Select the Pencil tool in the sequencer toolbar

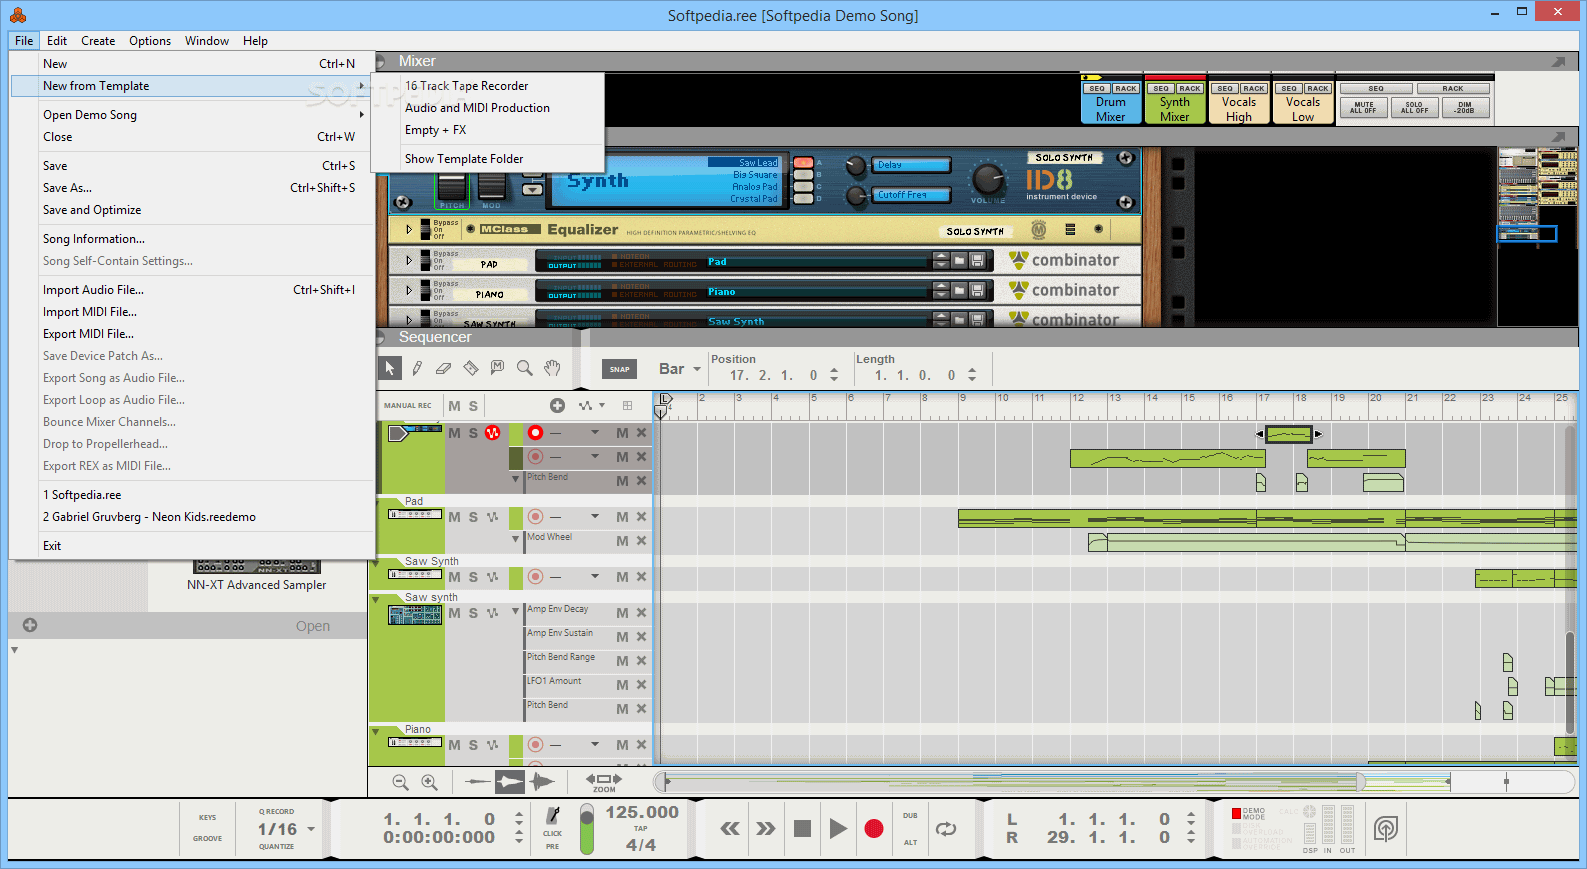tap(417, 368)
